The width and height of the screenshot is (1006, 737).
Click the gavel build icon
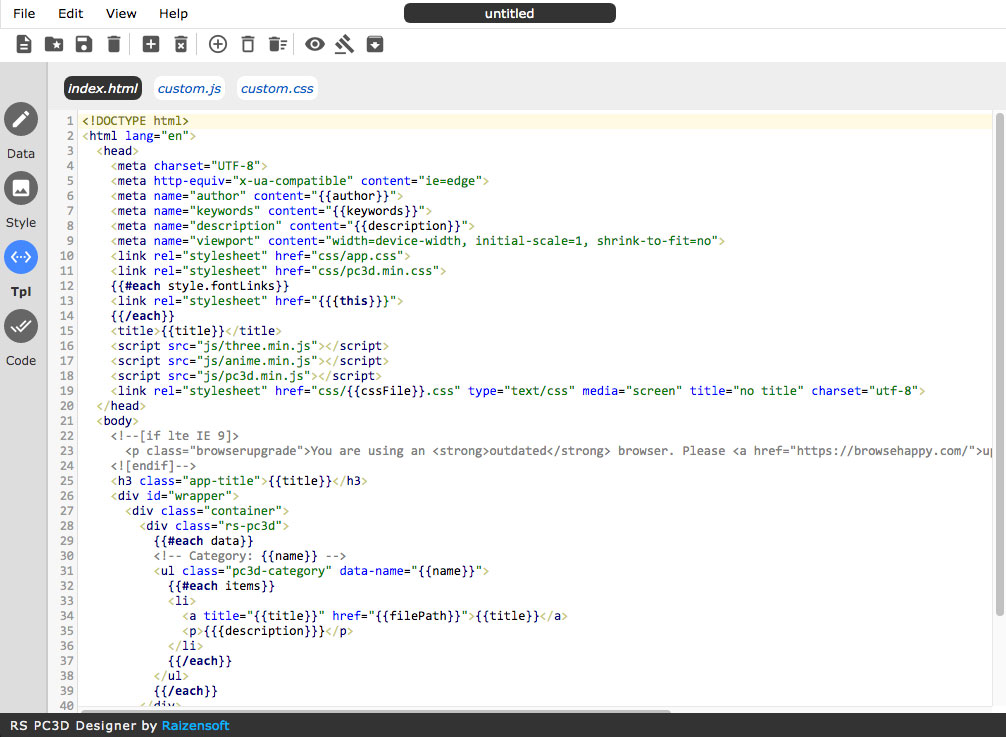click(x=345, y=44)
